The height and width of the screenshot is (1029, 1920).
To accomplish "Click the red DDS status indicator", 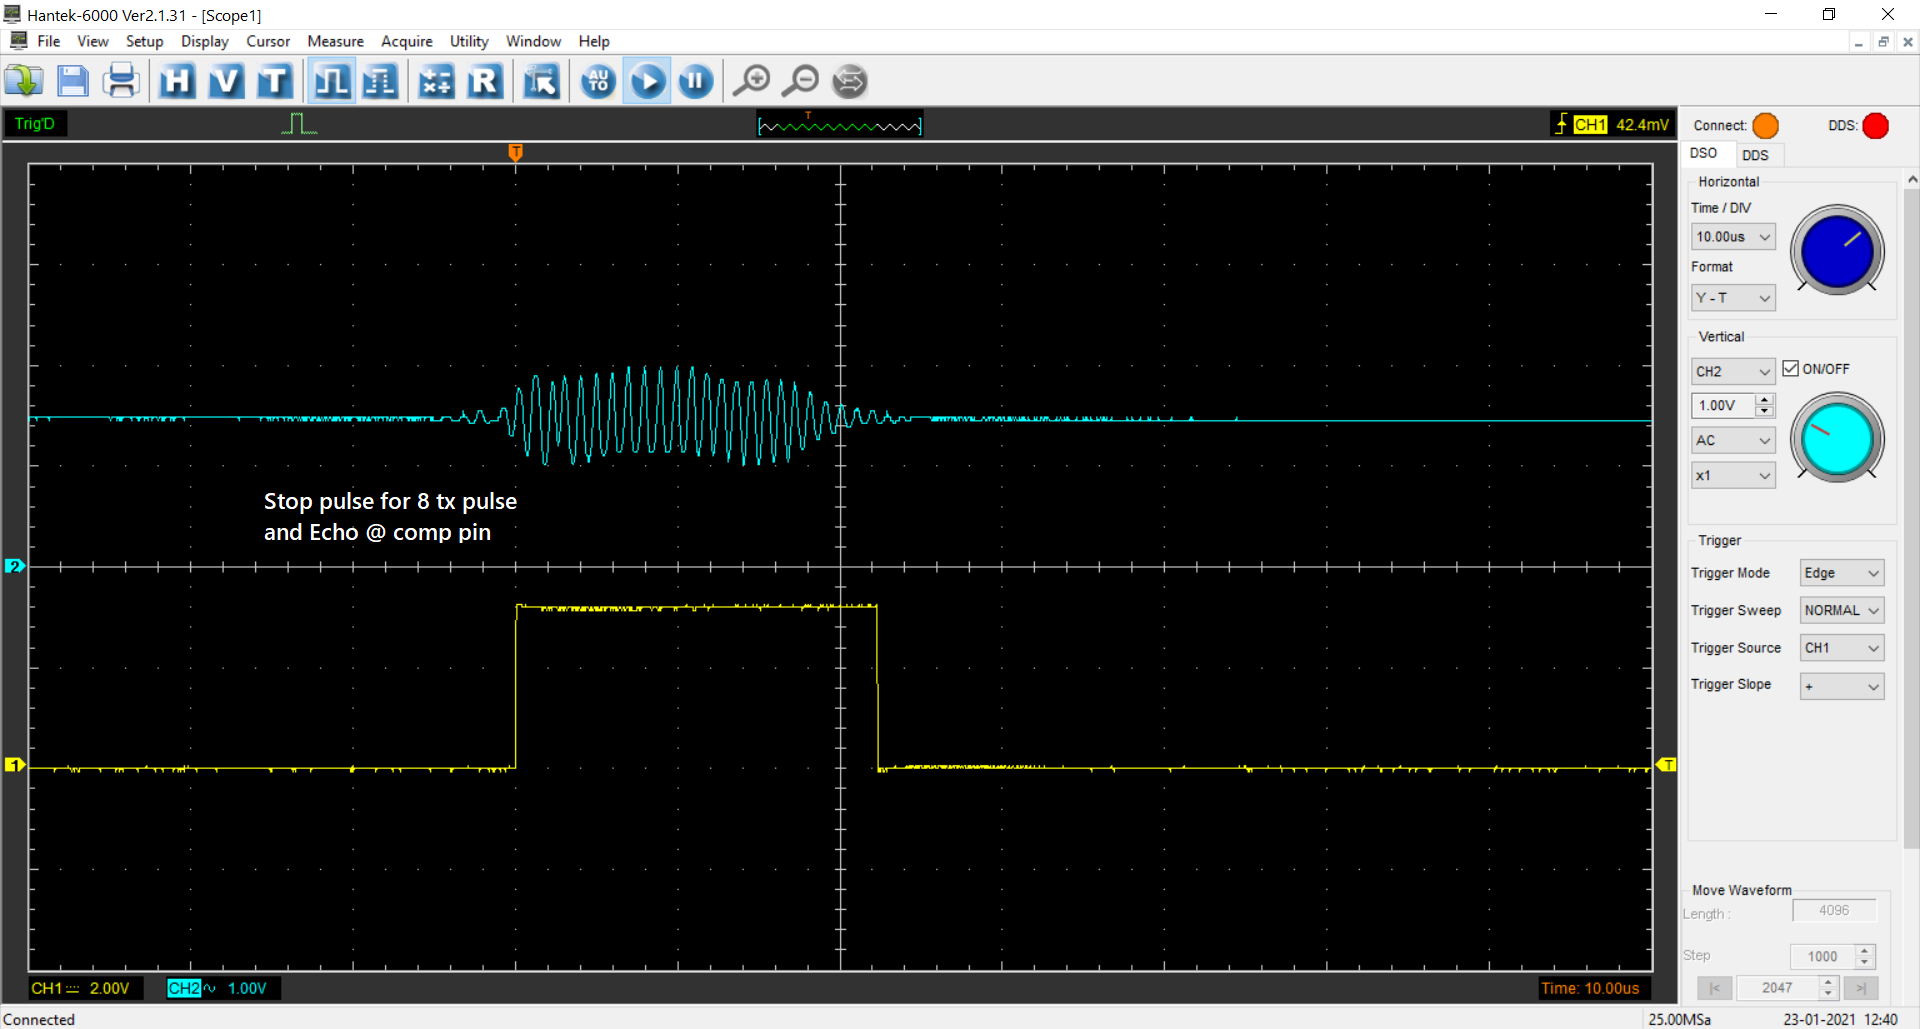I will click(1876, 126).
